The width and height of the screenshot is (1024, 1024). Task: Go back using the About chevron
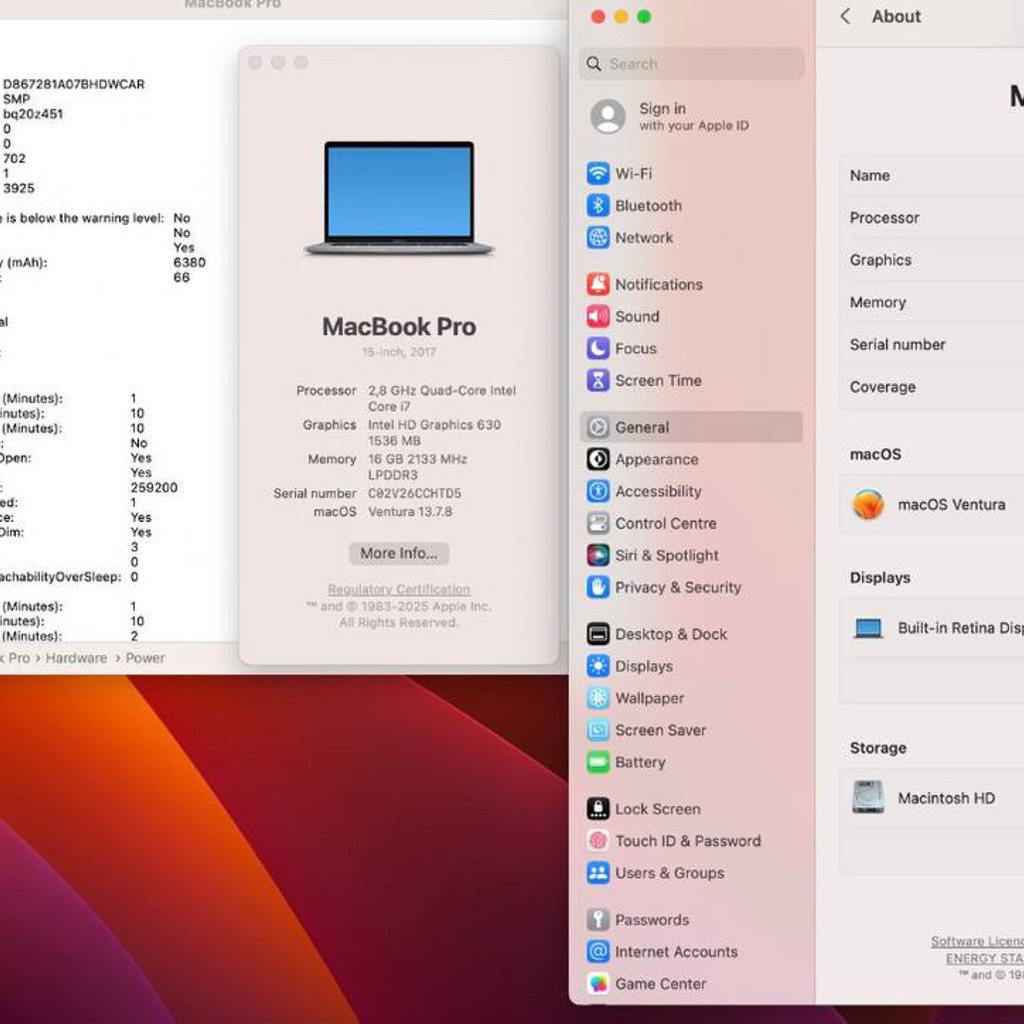tap(845, 16)
